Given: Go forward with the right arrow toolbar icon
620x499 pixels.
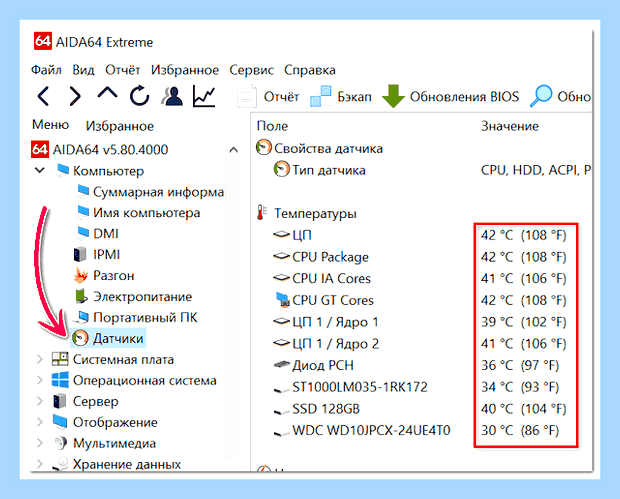Looking at the screenshot, I should pyautogui.click(x=75, y=96).
